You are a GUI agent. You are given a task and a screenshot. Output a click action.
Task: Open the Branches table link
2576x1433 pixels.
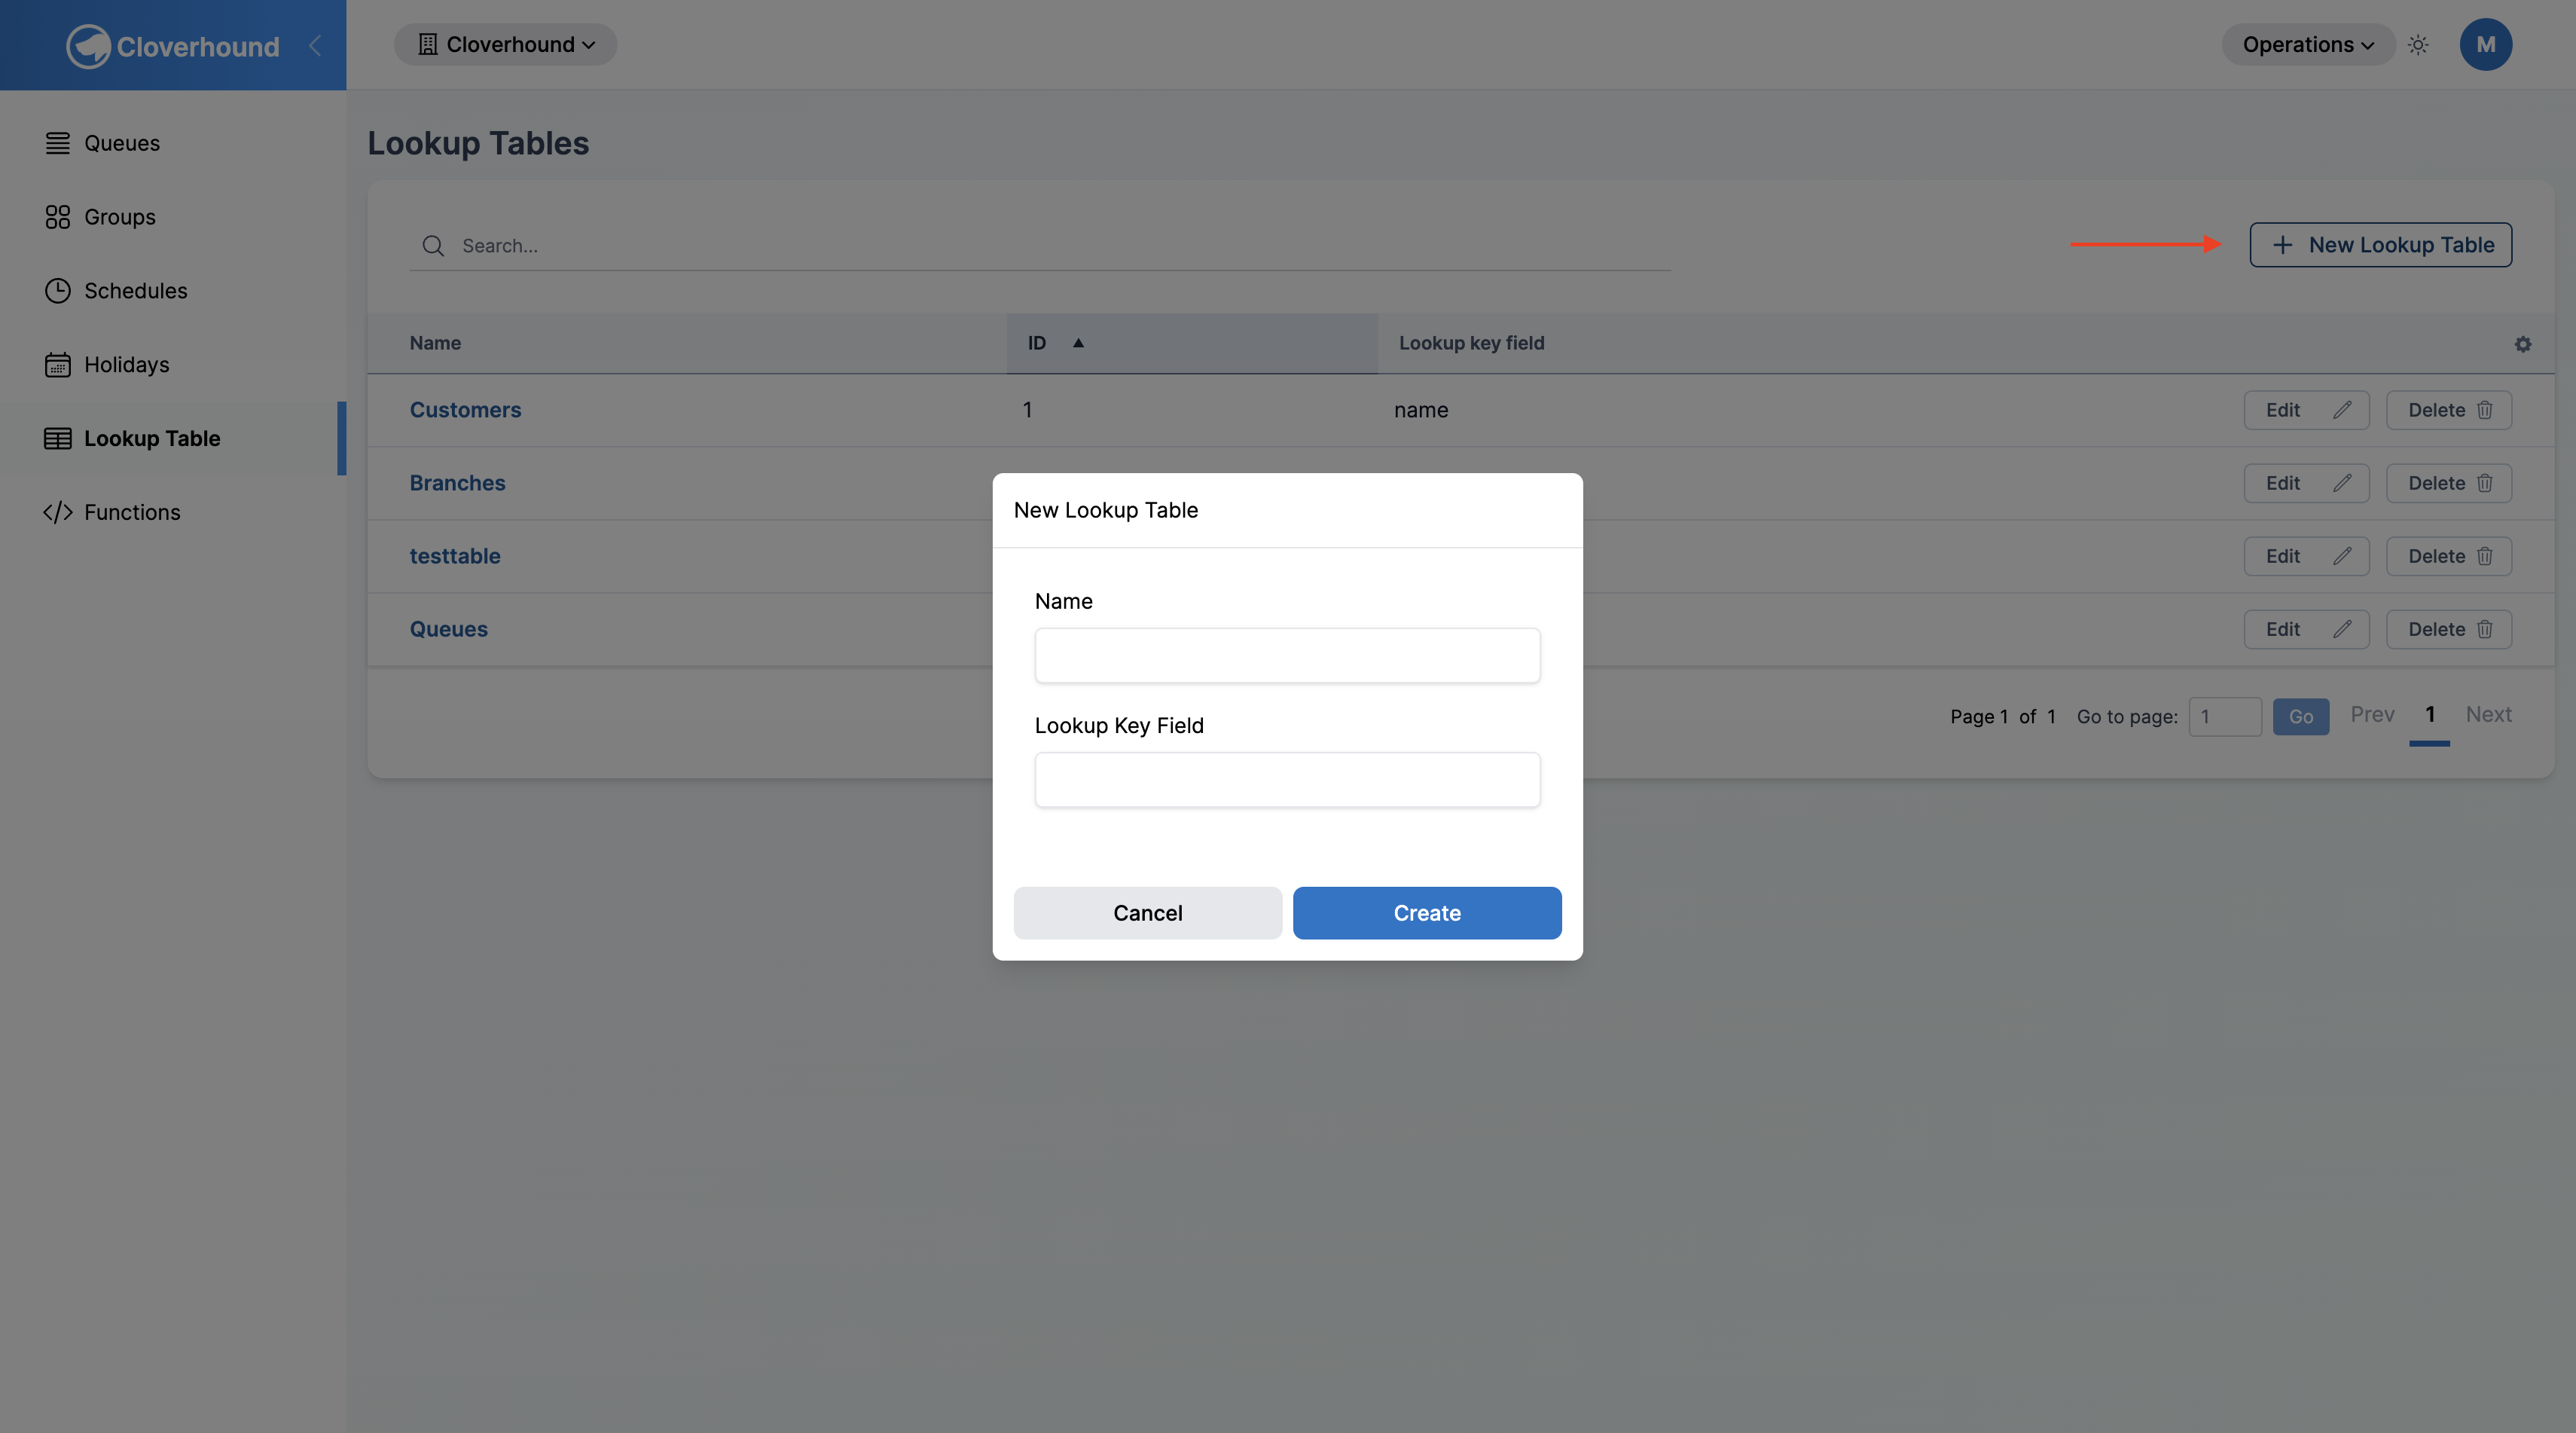click(457, 483)
